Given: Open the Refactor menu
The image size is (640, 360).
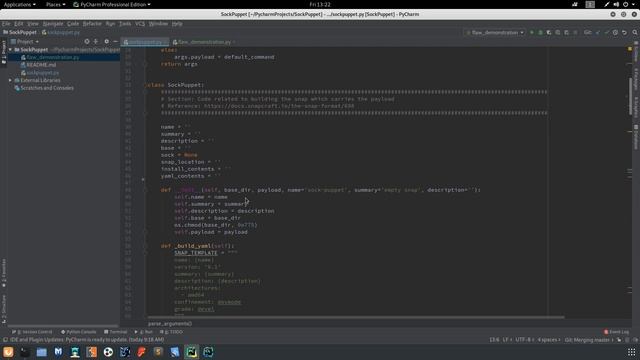Looking at the screenshot, I should [x=92, y=24].
